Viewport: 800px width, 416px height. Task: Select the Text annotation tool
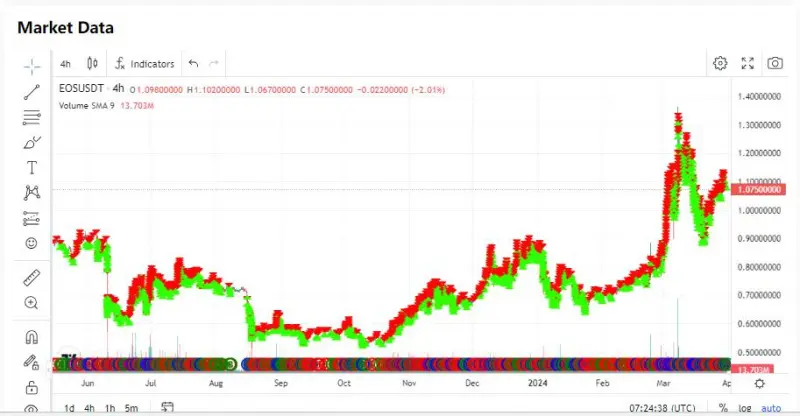pos(32,167)
